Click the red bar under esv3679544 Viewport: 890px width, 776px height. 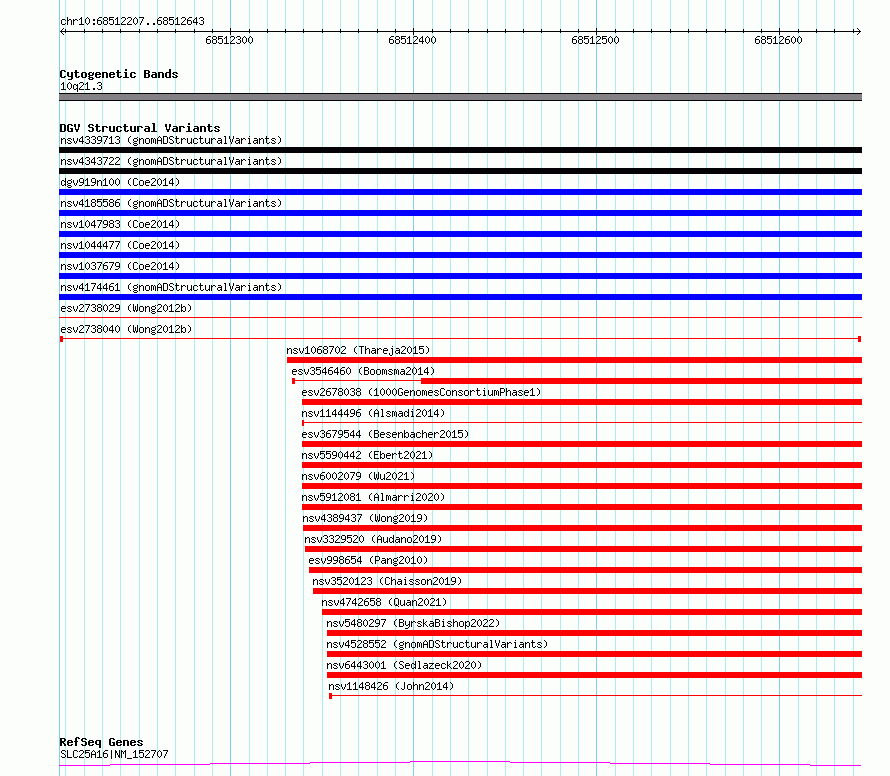coord(582,444)
